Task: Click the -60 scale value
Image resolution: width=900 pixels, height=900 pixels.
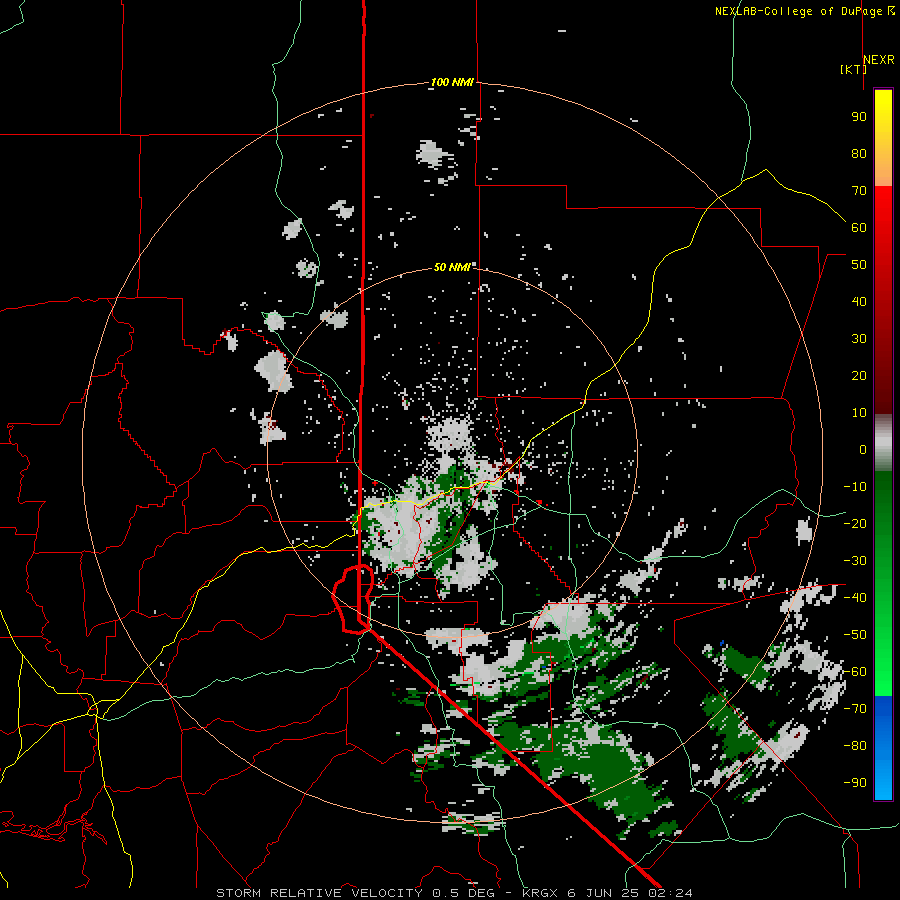Action: tap(855, 672)
